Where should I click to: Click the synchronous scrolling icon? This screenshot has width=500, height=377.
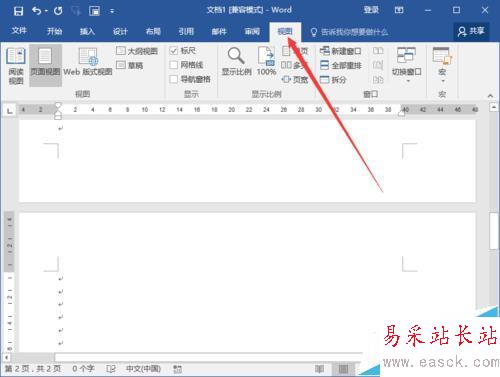pyautogui.click(x=378, y=65)
